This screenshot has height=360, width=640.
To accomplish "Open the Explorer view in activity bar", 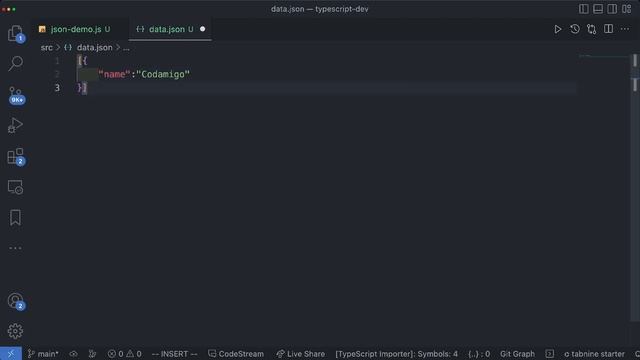I will (x=16, y=33).
